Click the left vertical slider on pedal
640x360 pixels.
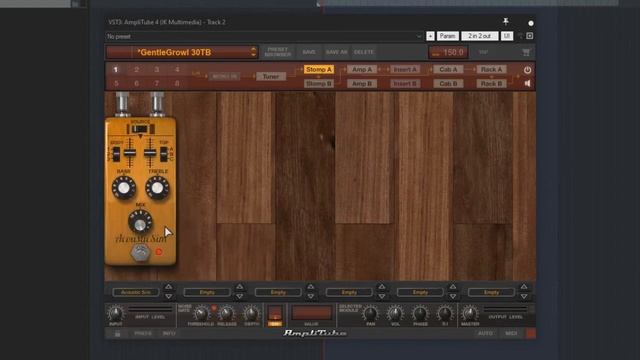[130, 153]
